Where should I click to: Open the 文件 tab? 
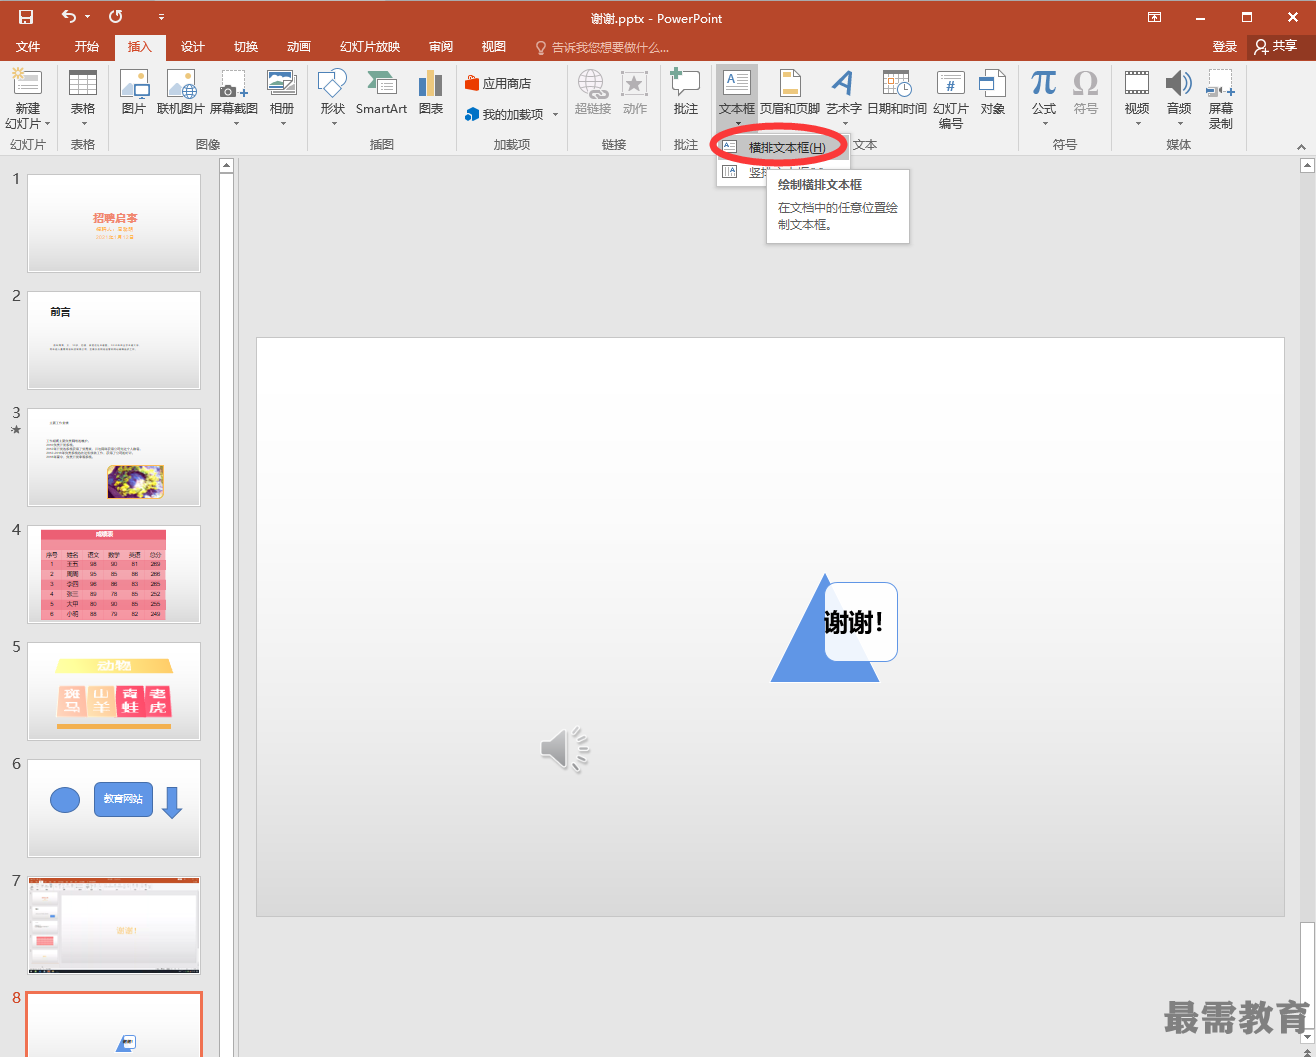(28, 47)
